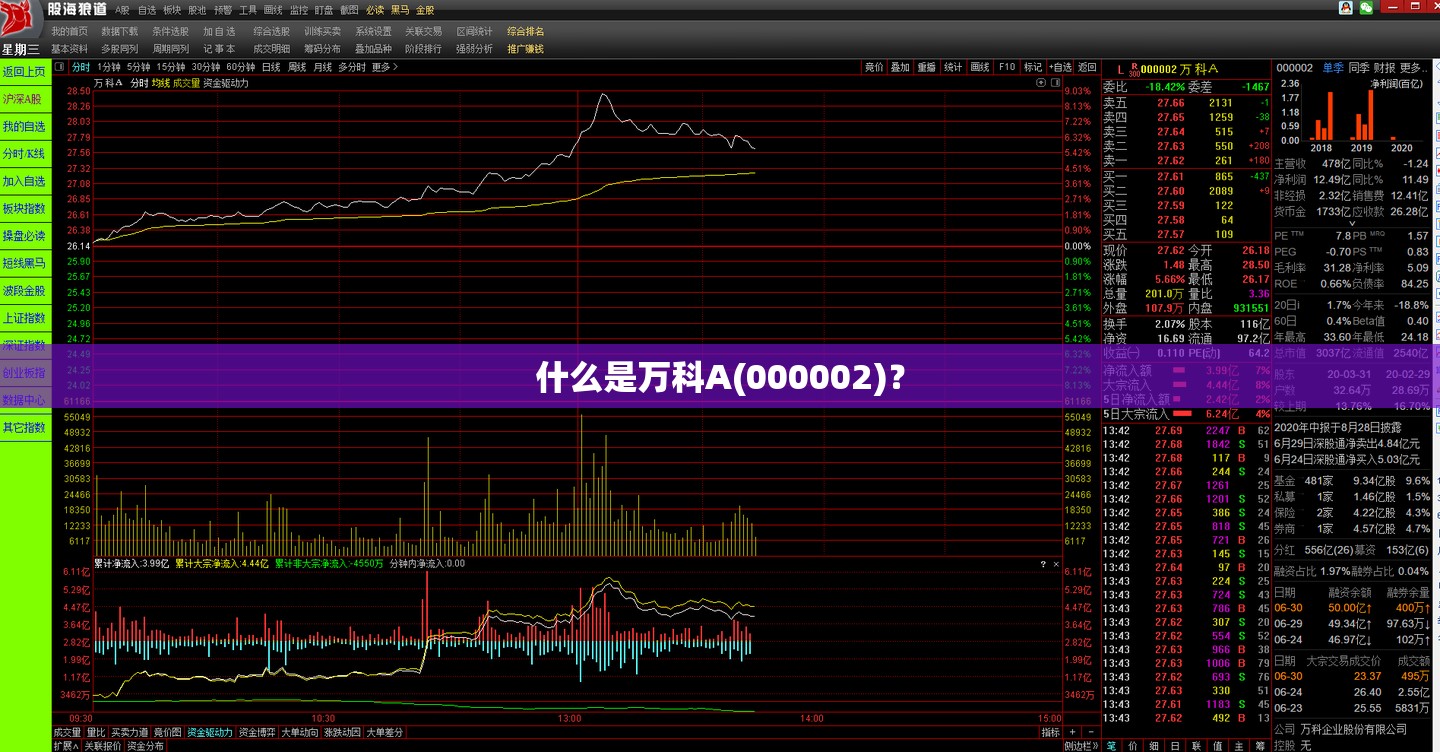The width and height of the screenshot is (1440, 752).
Task: Open the WeChat icon in the title bar
Action: pos(1366,8)
